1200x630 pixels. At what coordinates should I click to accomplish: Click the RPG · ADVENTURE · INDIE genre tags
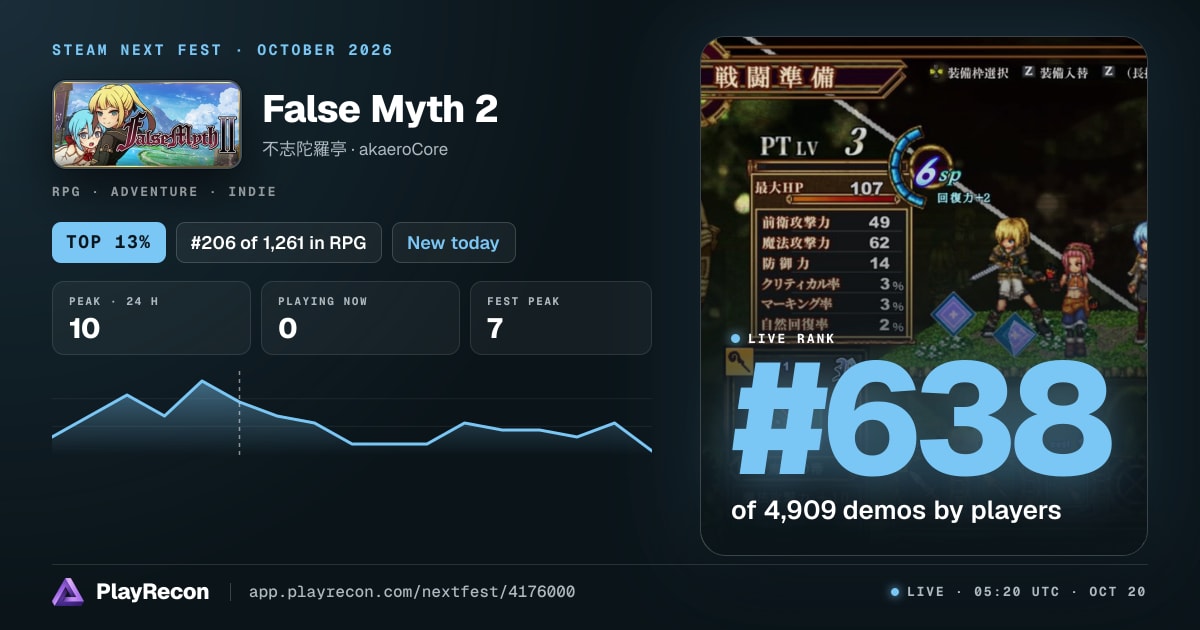[164, 191]
